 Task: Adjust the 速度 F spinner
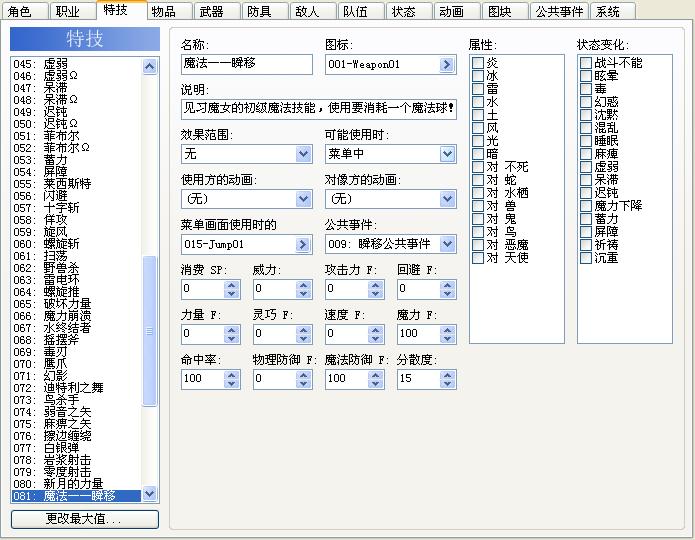pos(375,334)
